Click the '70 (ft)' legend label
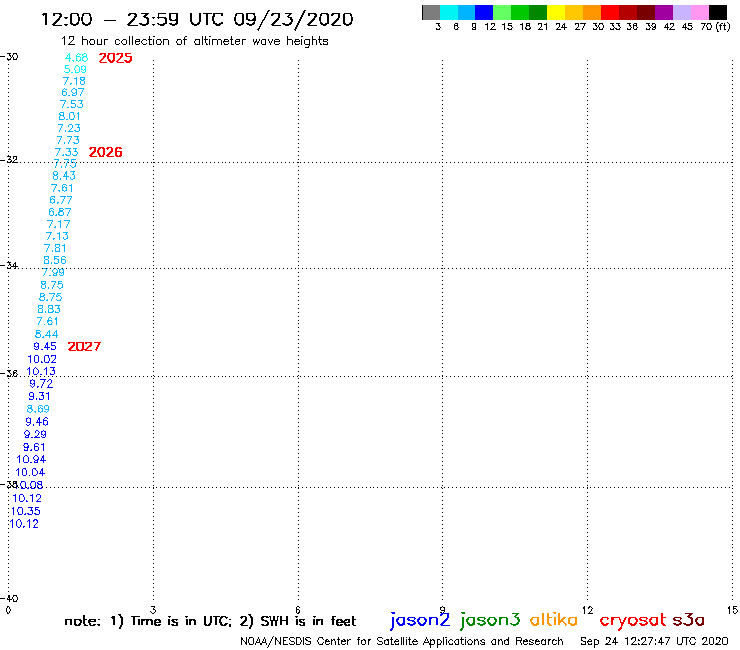The height and width of the screenshot is (650, 740). pos(715,26)
